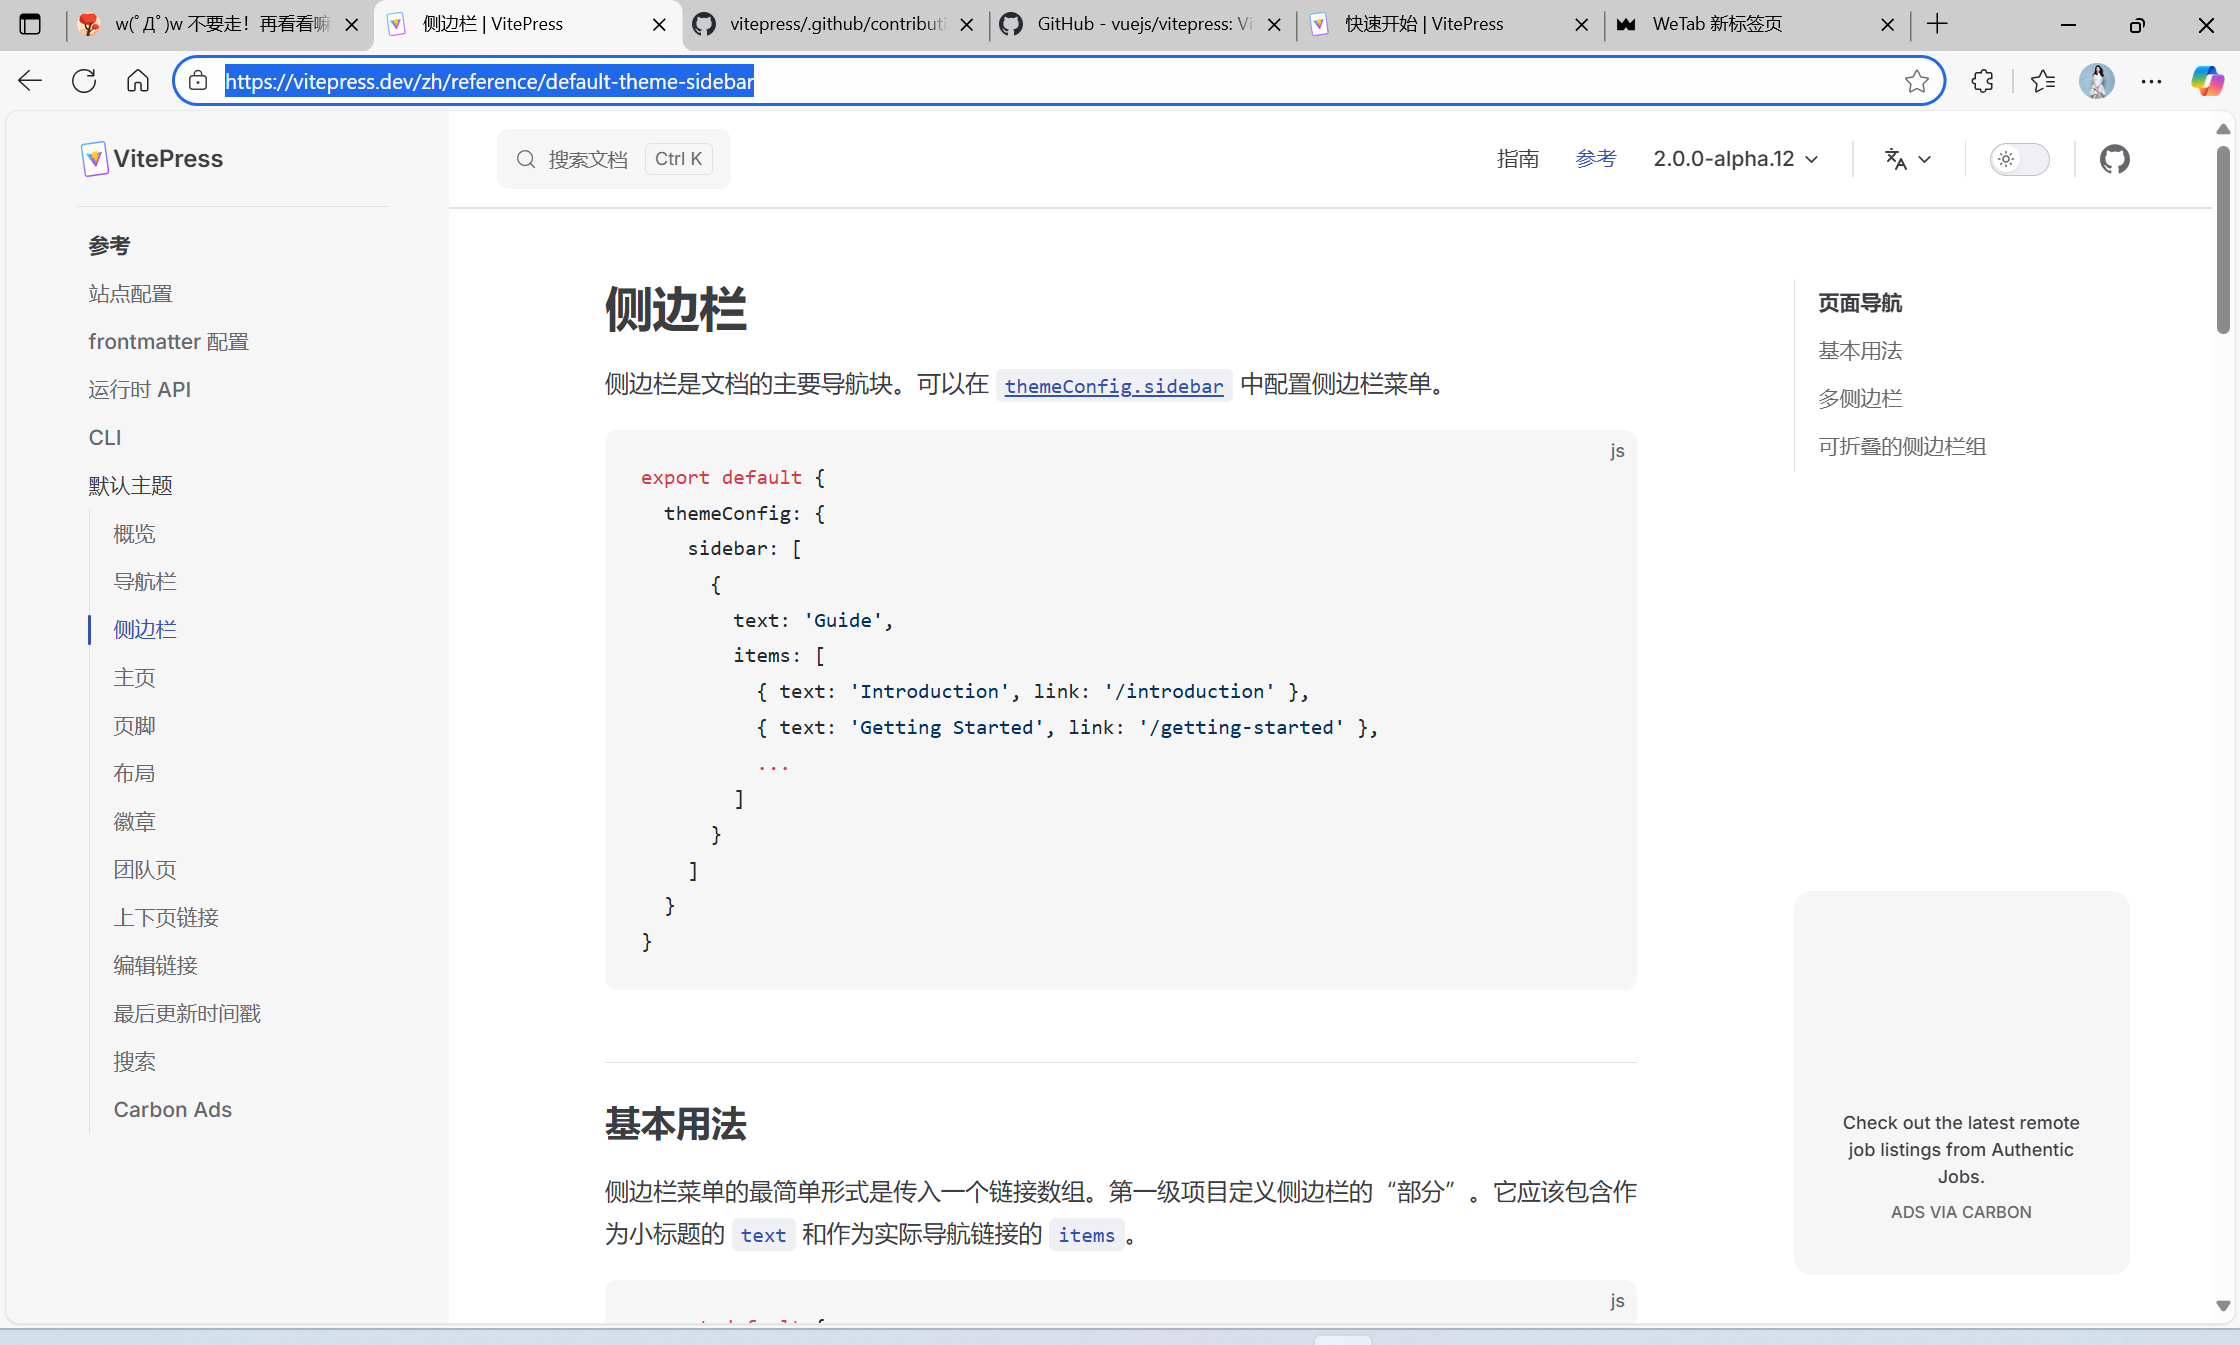Image resolution: width=2240 pixels, height=1345 pixels.
Task: Click the VitePress logo icon
Action: (94, 158)
